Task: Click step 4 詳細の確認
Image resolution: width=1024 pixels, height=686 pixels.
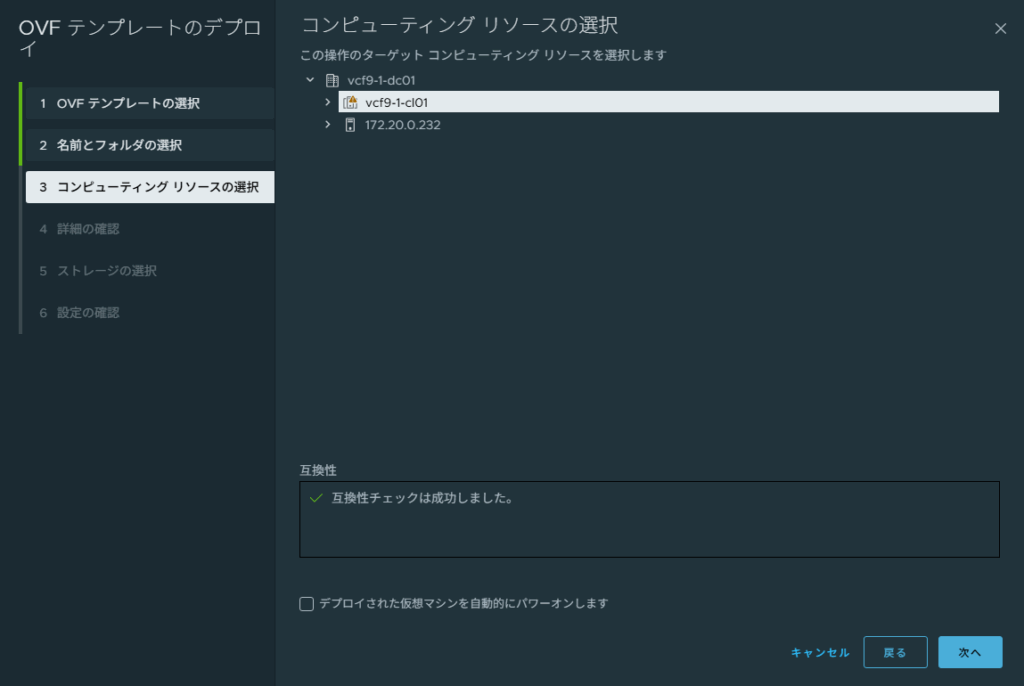Action: pos(88,229)
